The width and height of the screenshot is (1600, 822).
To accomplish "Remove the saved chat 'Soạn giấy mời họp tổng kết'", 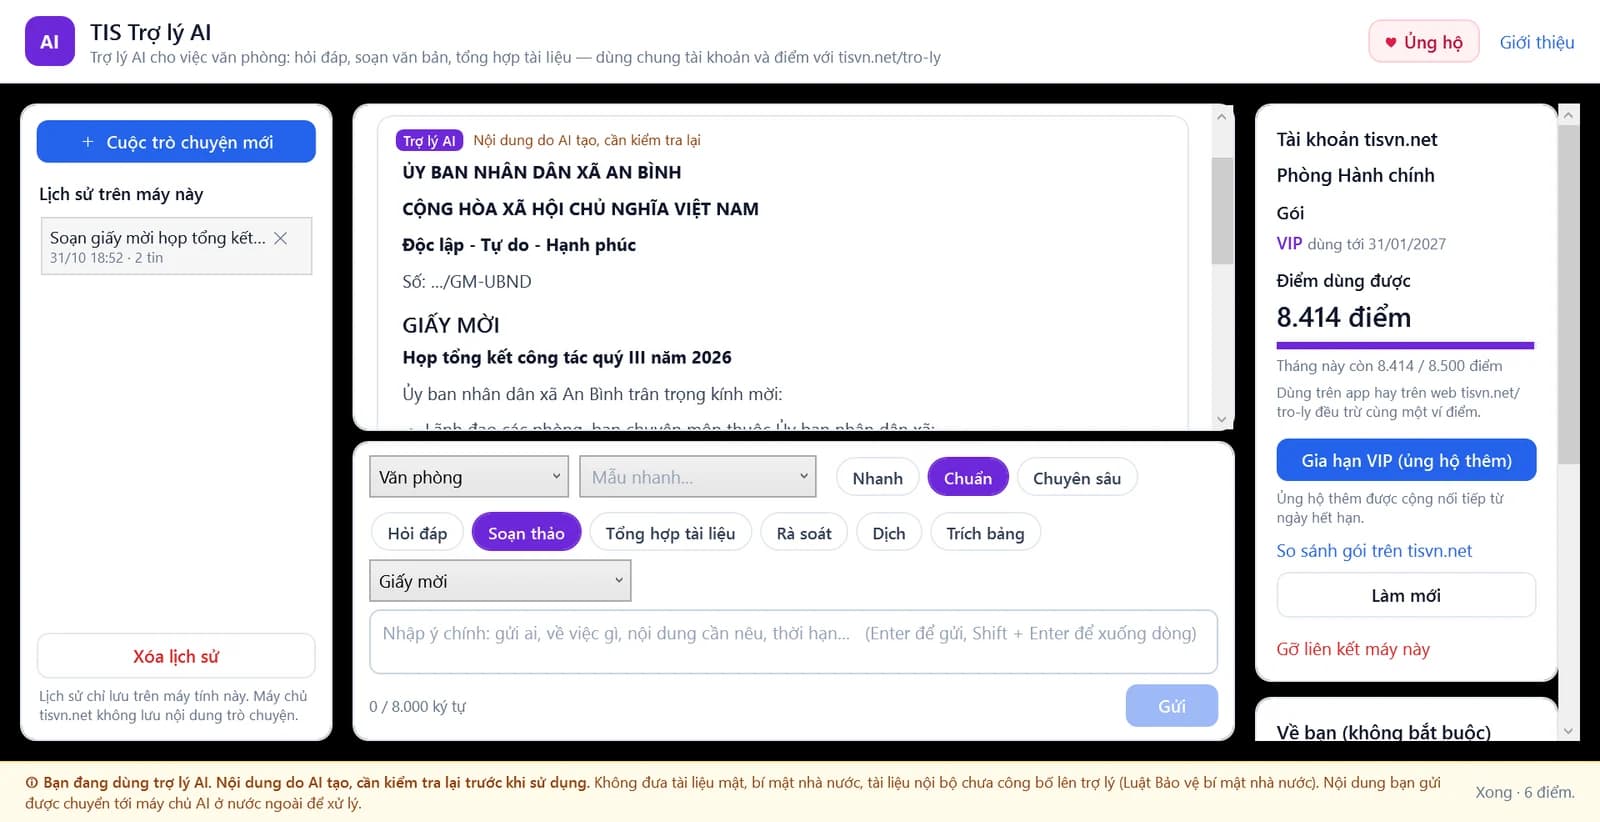I will click(x=281, y=238).
